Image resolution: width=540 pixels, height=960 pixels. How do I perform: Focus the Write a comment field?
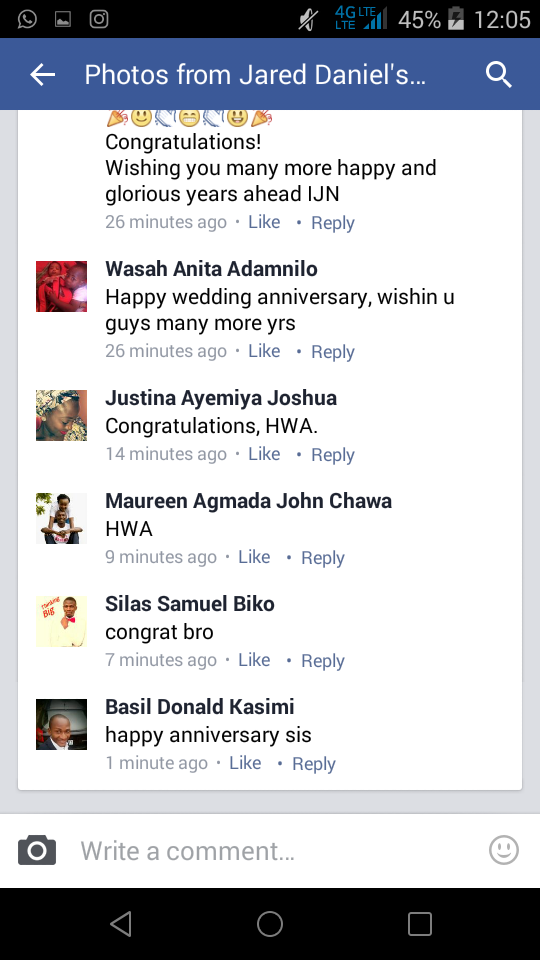(x=270, y=850)
